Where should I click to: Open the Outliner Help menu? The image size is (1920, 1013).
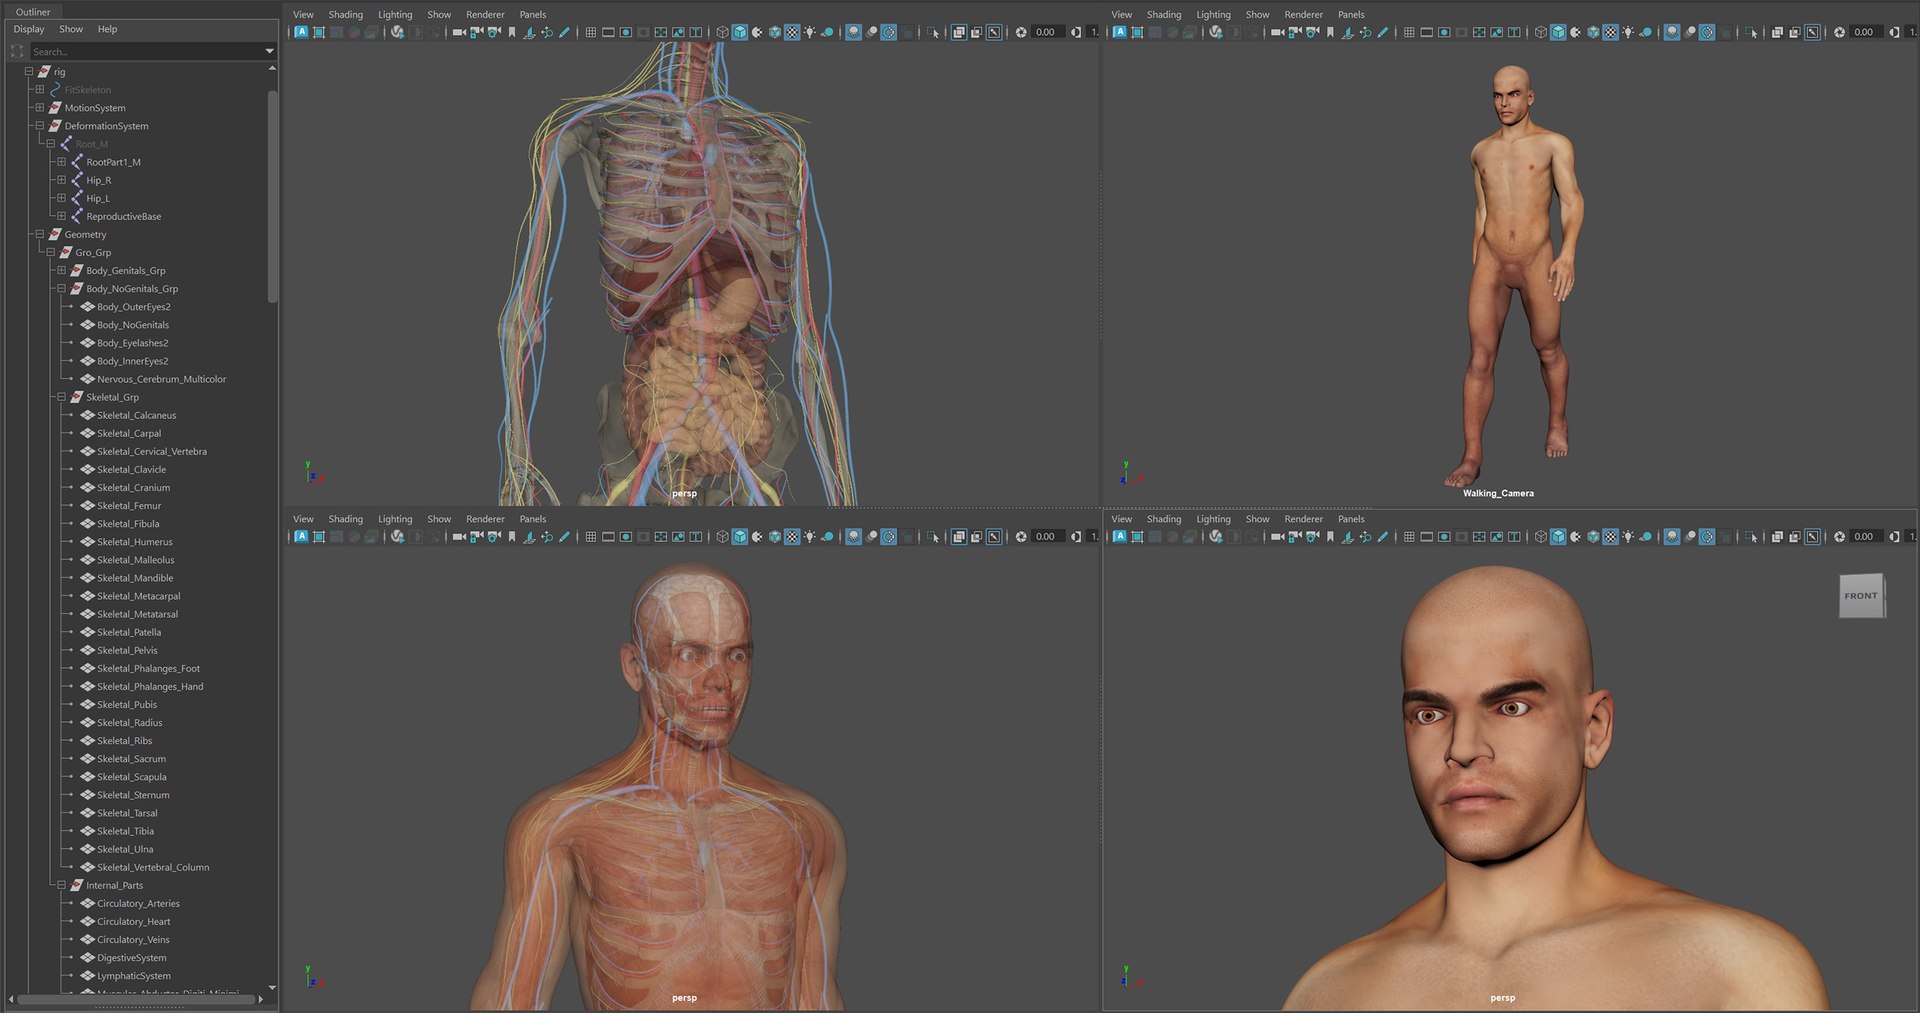(x=107, y=30)
